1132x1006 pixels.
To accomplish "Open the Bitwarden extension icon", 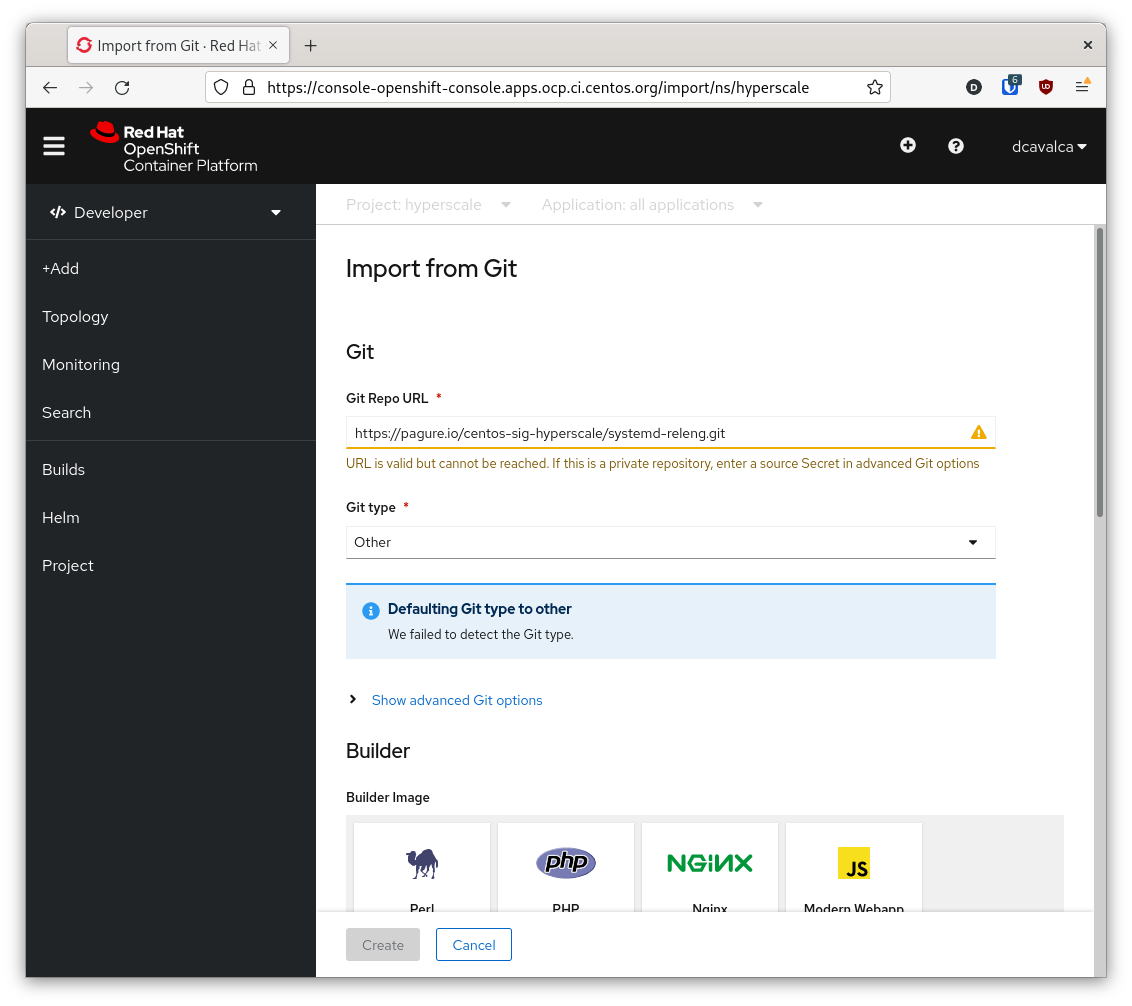I will [1010, 86].
